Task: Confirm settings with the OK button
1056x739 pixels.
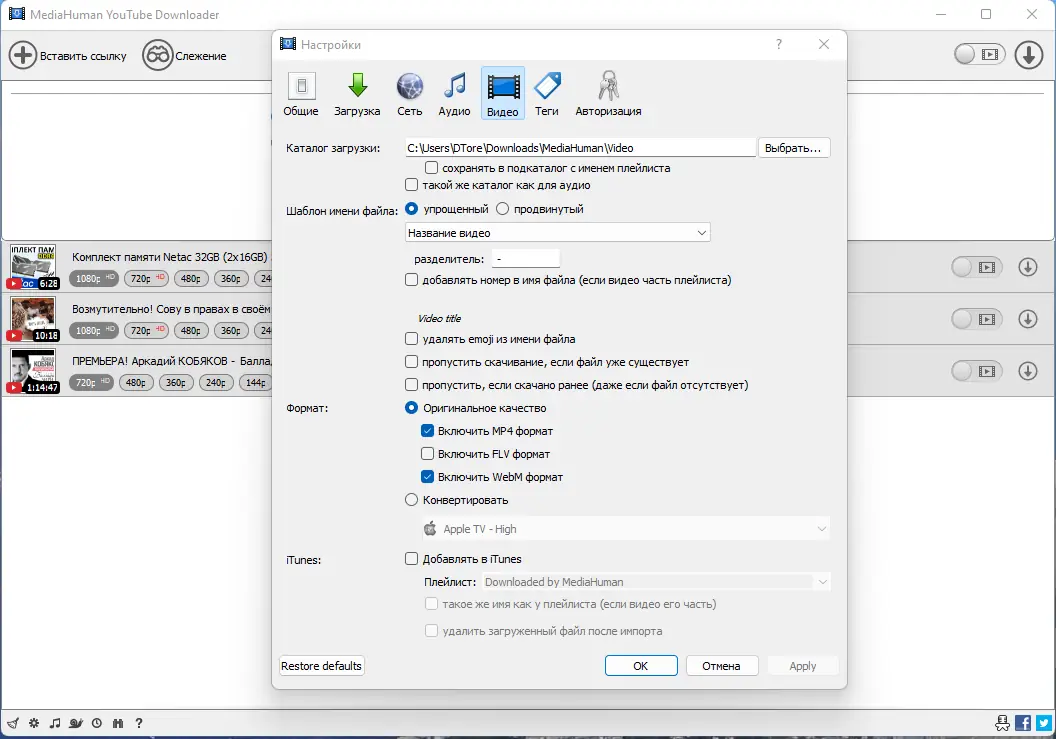Action: [x=641, y=666]
